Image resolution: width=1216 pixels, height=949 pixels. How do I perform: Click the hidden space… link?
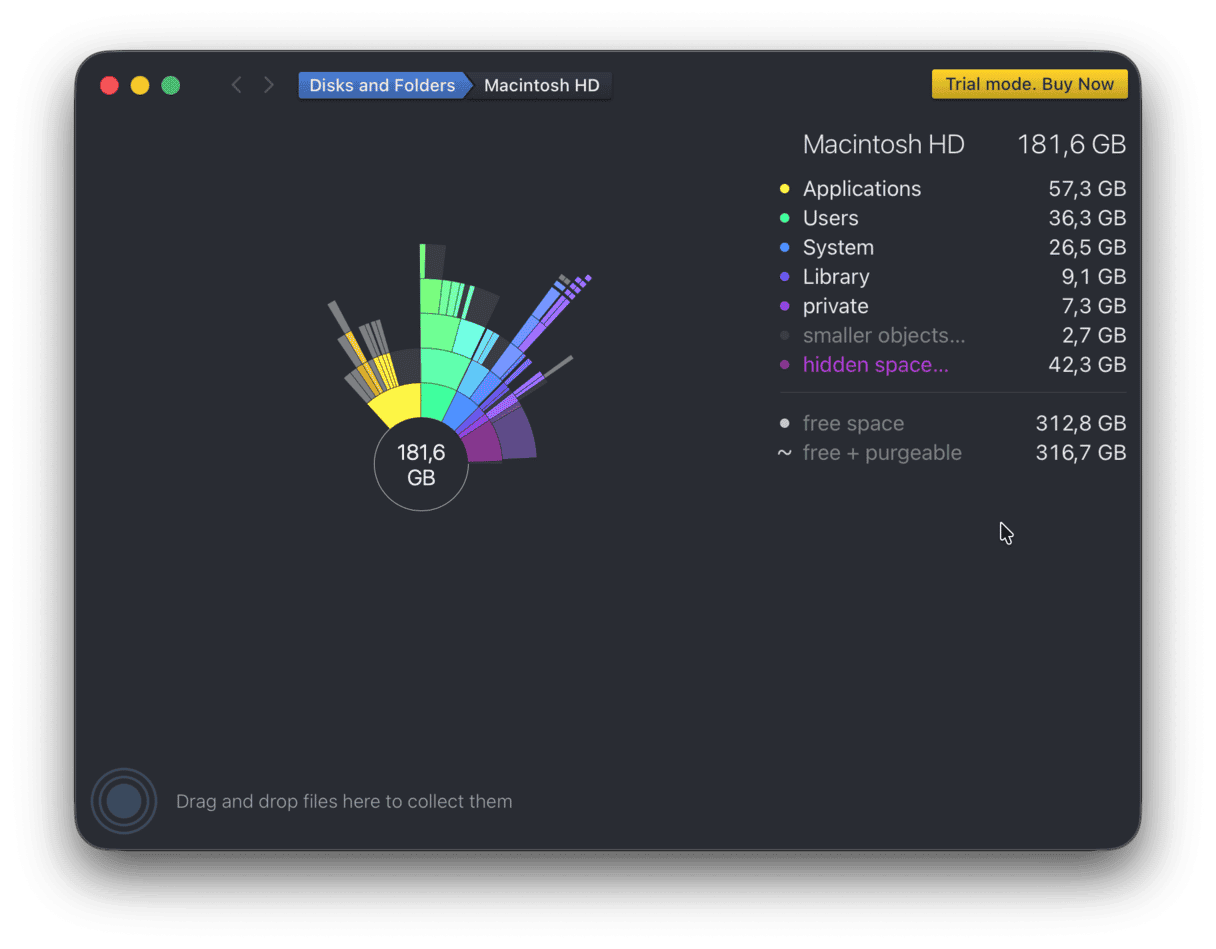point(876,365)
